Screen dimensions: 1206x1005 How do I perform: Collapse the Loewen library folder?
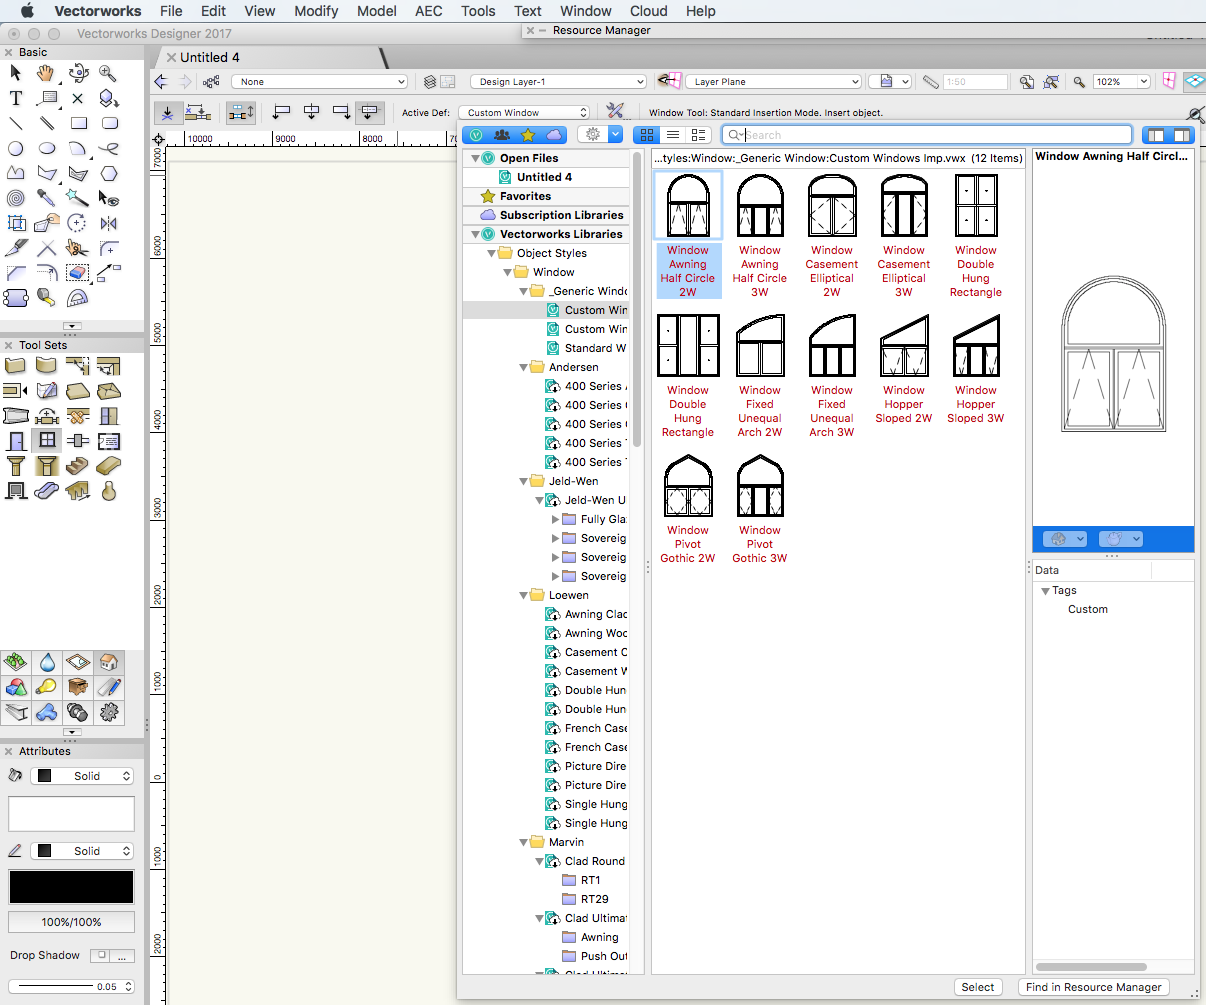tap(522, 595)
